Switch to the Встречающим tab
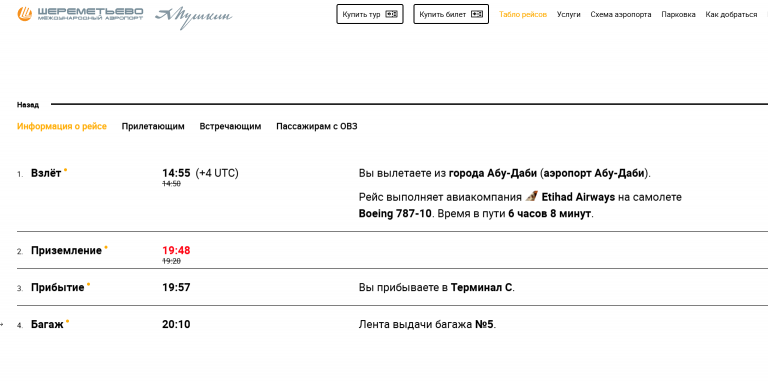This screenshot has width=768, height=383. pyautogui.click(x=230, y=126)
